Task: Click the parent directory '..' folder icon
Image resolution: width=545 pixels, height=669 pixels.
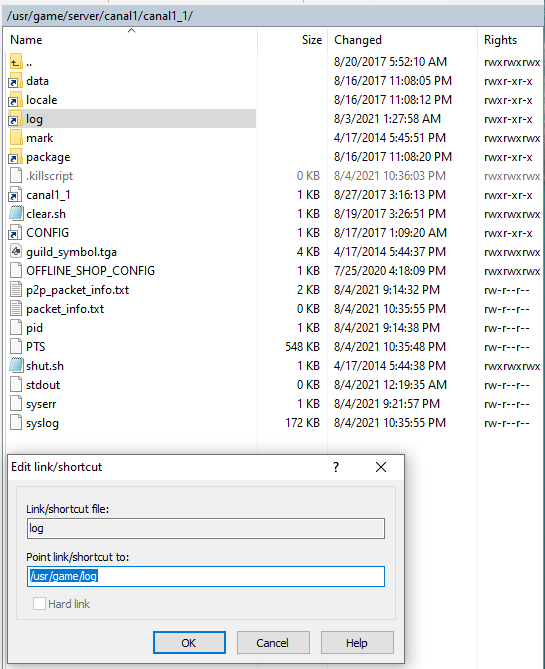Action: pyautogui.click(x=16, y=62)
